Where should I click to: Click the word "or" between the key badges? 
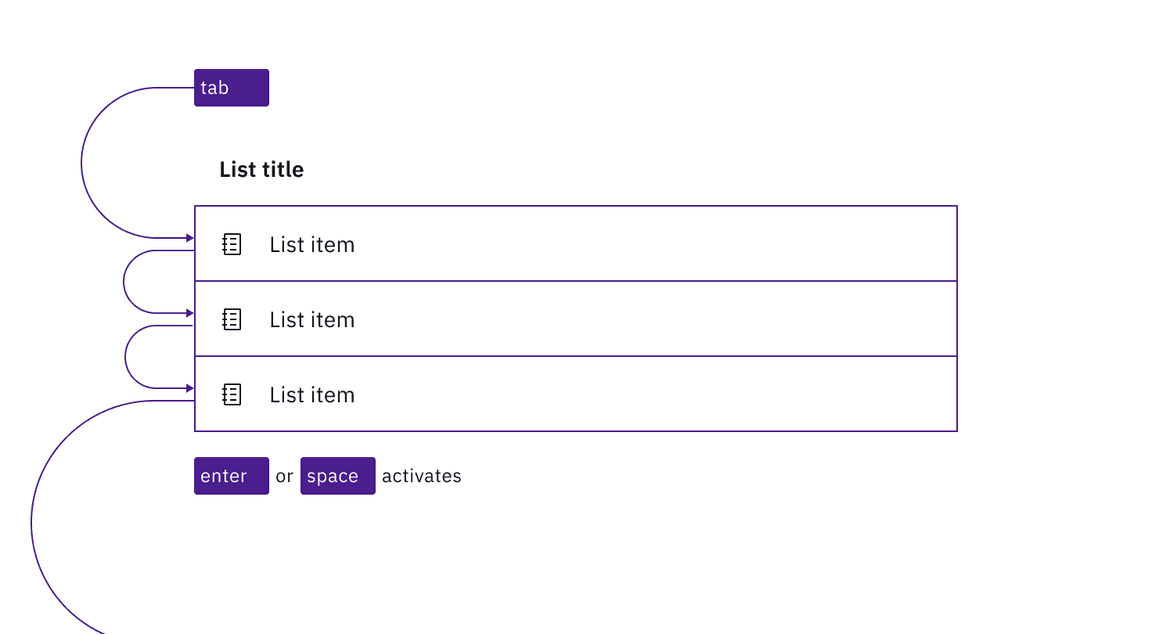coord(284,477)
